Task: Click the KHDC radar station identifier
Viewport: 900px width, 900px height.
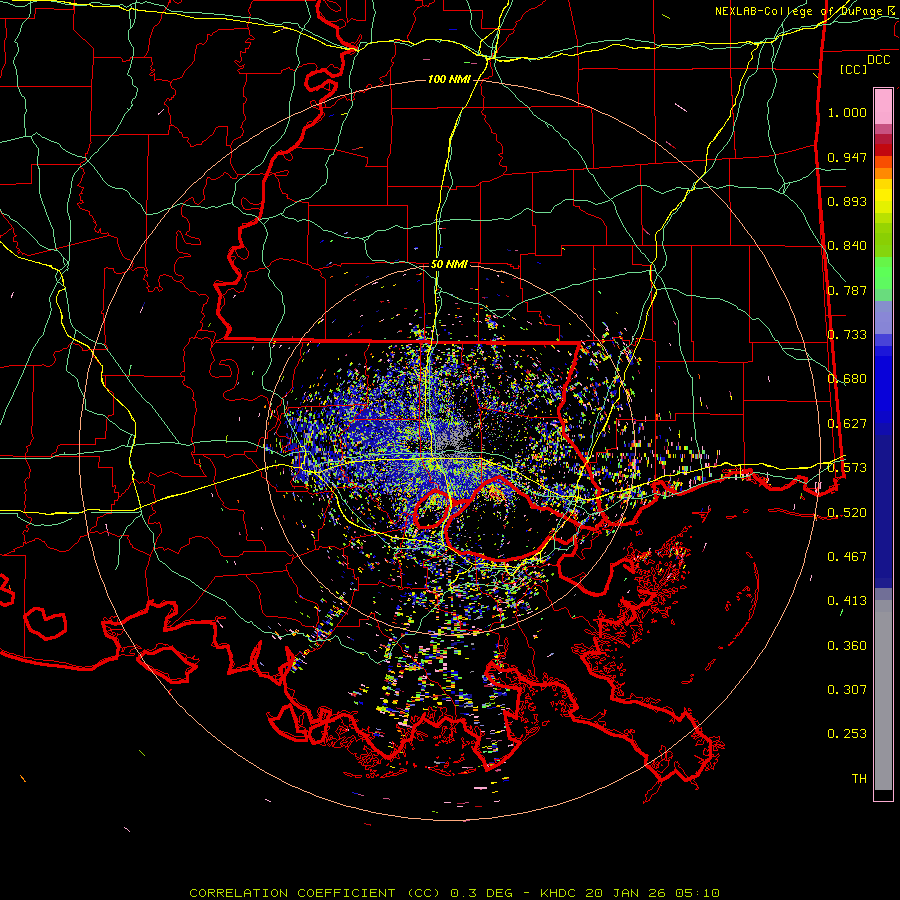Action: click(x=560, y=893)
